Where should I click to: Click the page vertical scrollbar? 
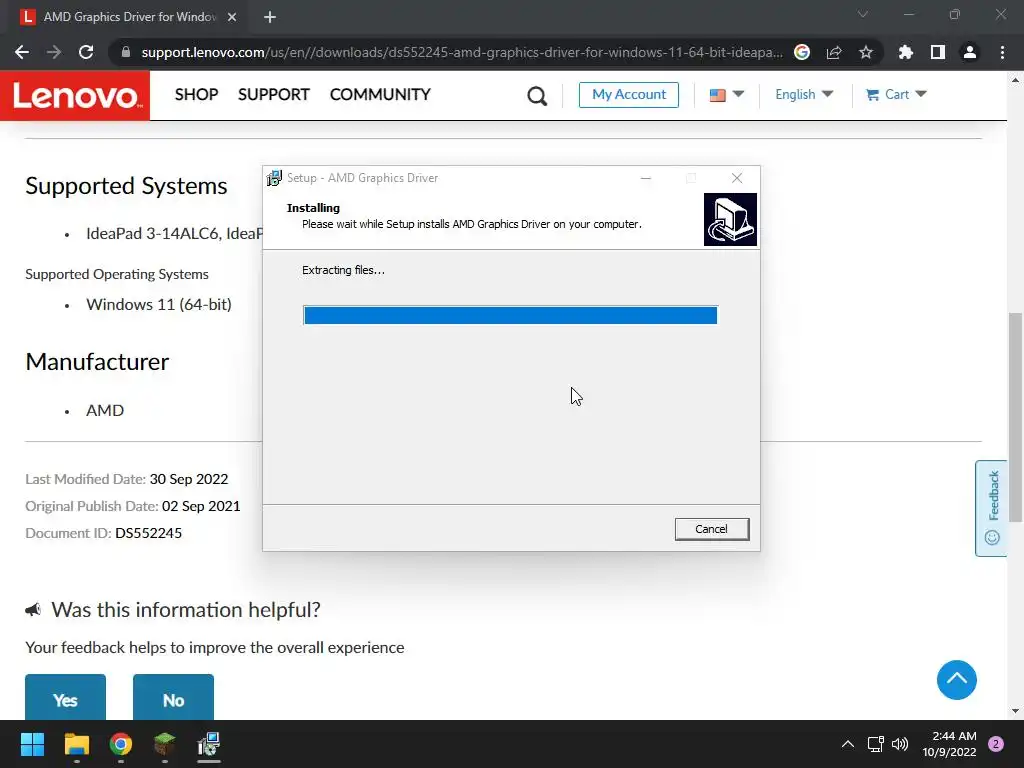pos(1015,418)
